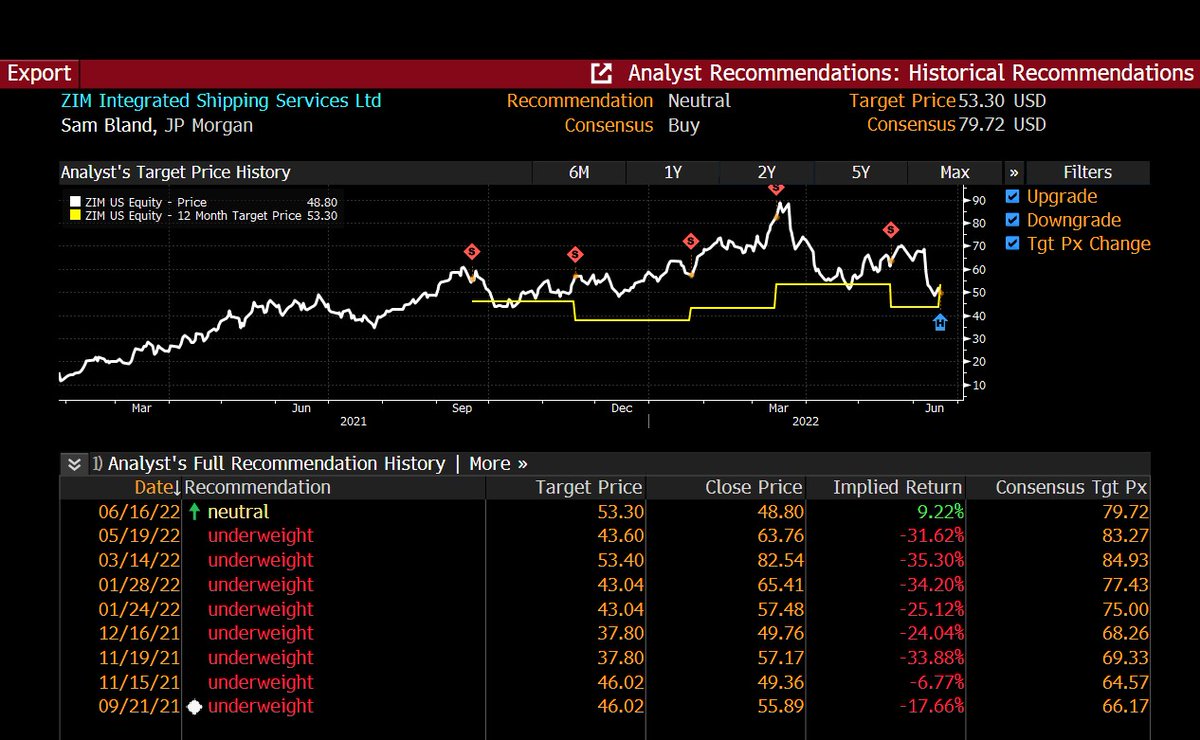Select the Max chart range tab
This screenshot has width=1200, height=740.
[x=955, y=172]
